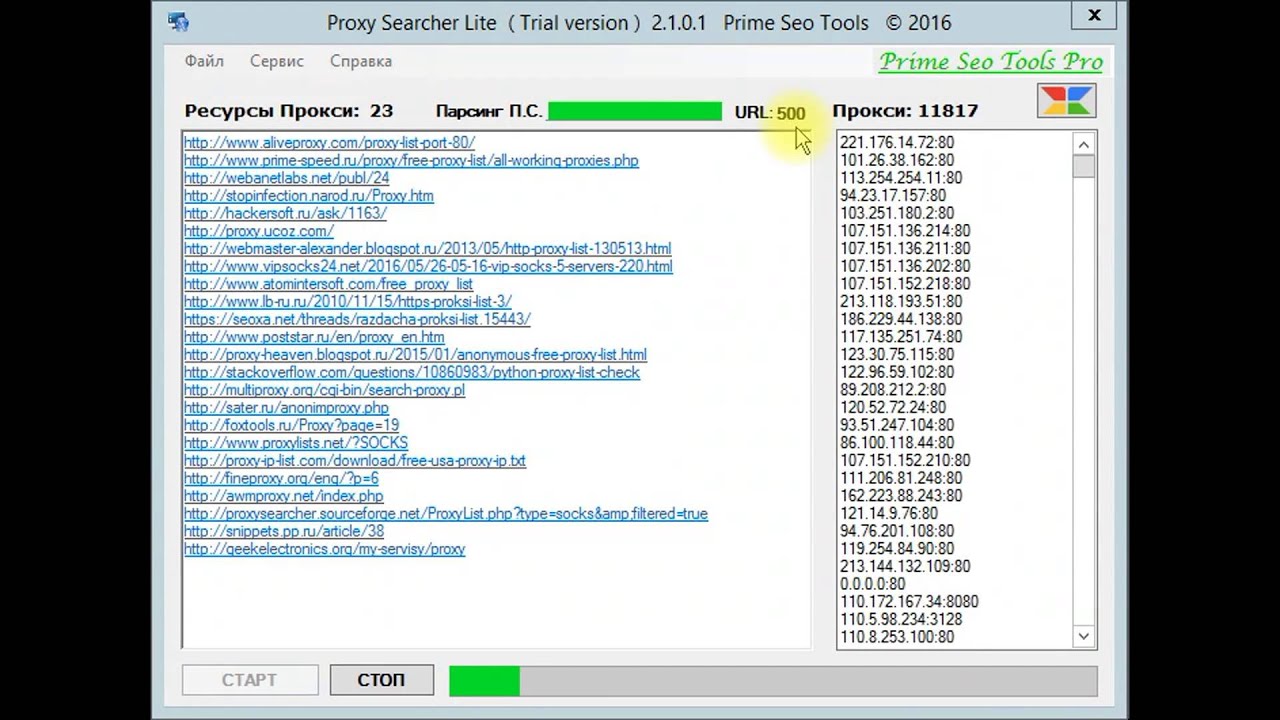Open proxy-heaven.blogspot.ru anonymous proxy link
The width and height of the screenshot is (1280, 720).
click(415, 355)
